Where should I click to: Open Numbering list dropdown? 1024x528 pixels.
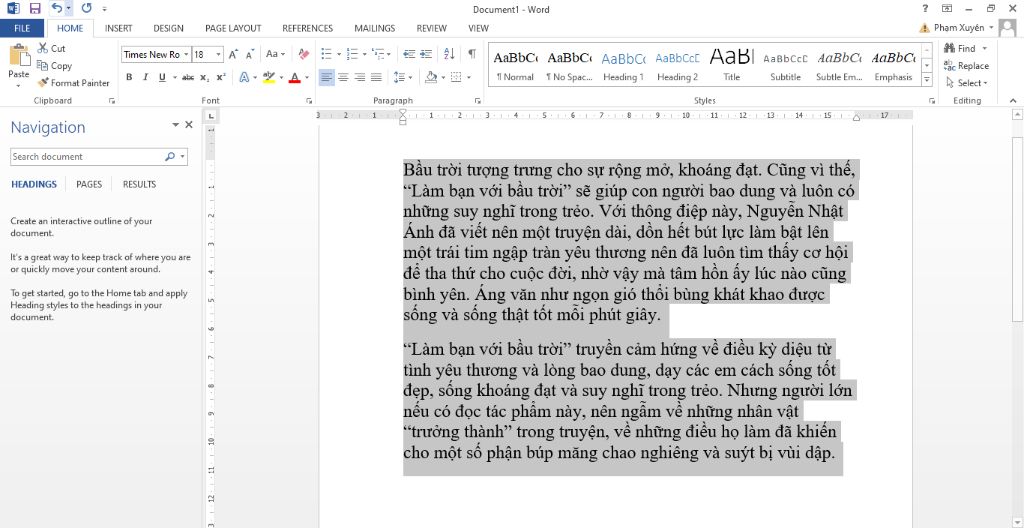(x=363, y=54)
